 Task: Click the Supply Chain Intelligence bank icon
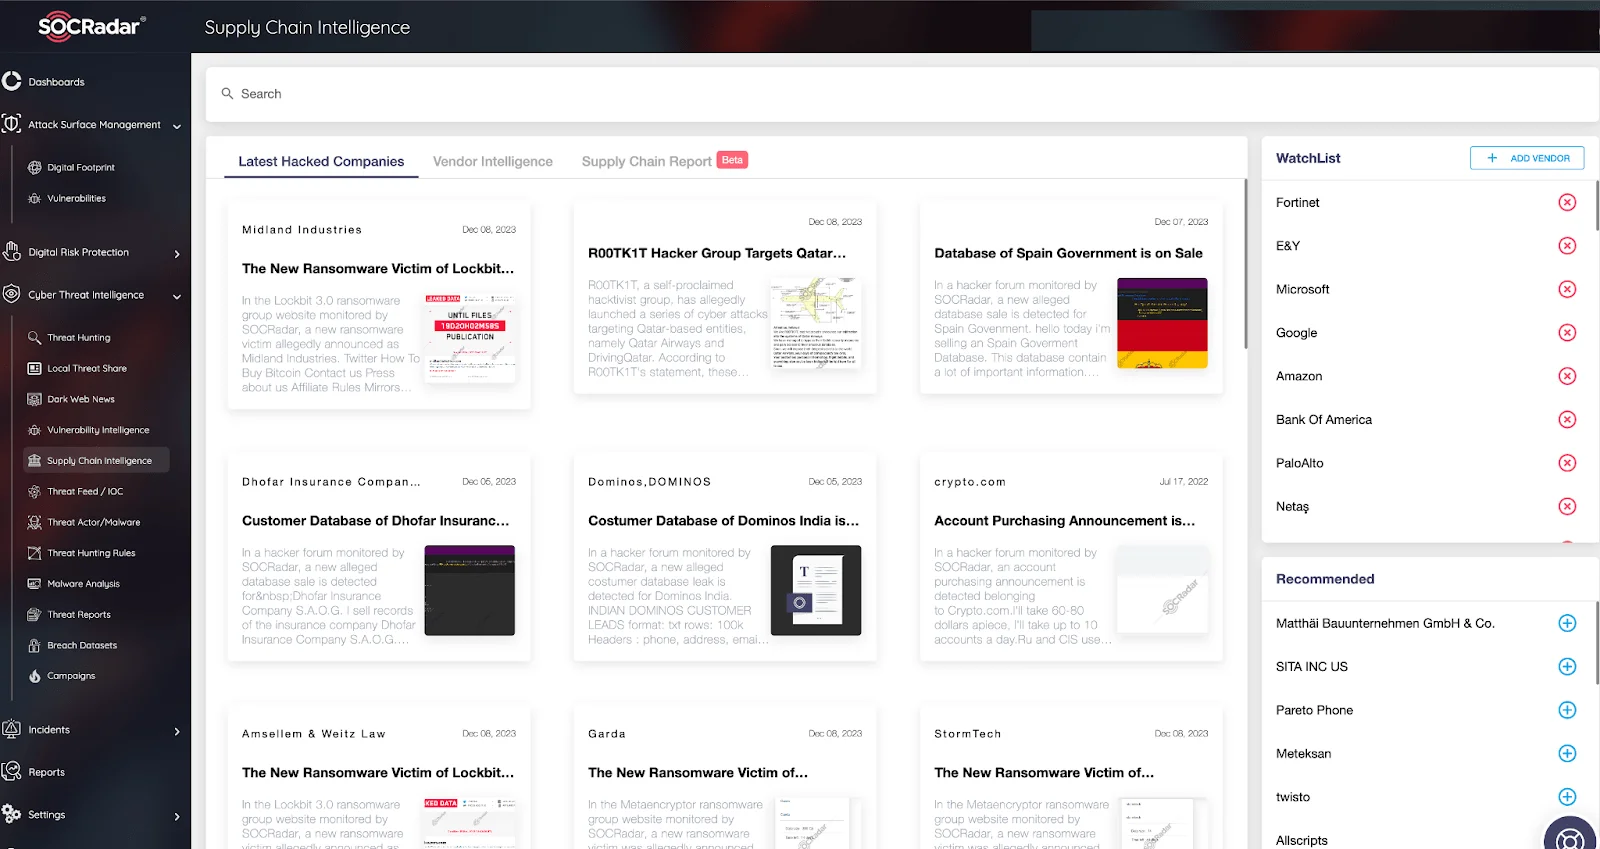(x=35, y=460)
